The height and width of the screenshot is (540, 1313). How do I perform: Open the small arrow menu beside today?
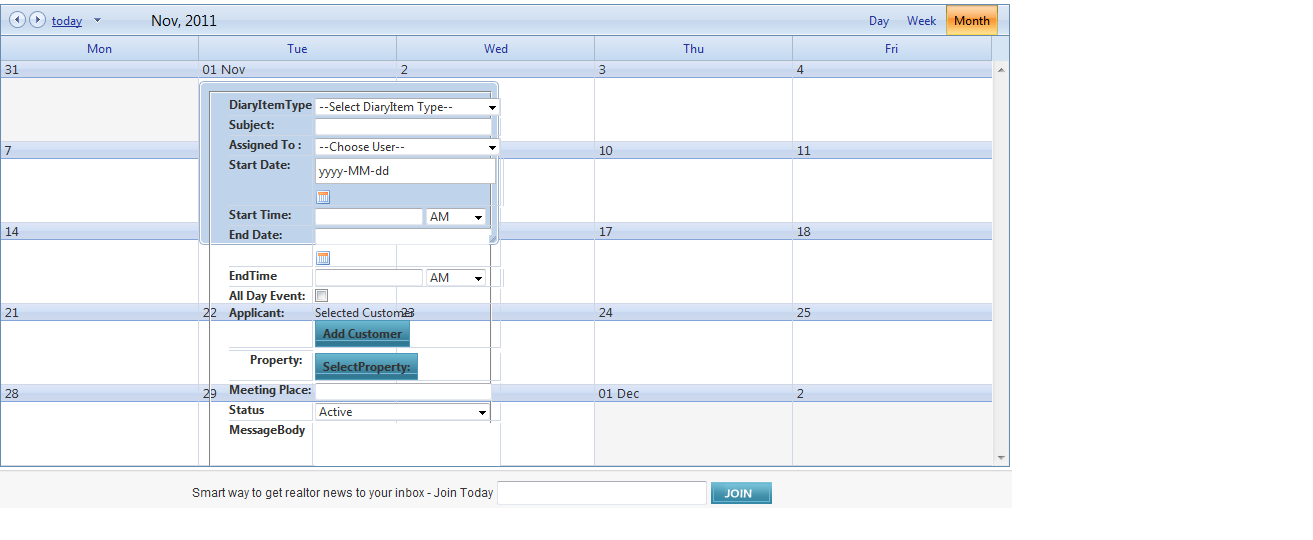97,21
